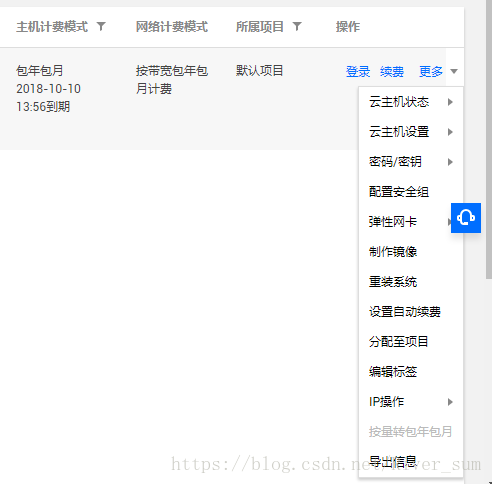Expand the 云主机设置 submenu
The width and height of the screenshot is (492, 484).
coord(411,132)
